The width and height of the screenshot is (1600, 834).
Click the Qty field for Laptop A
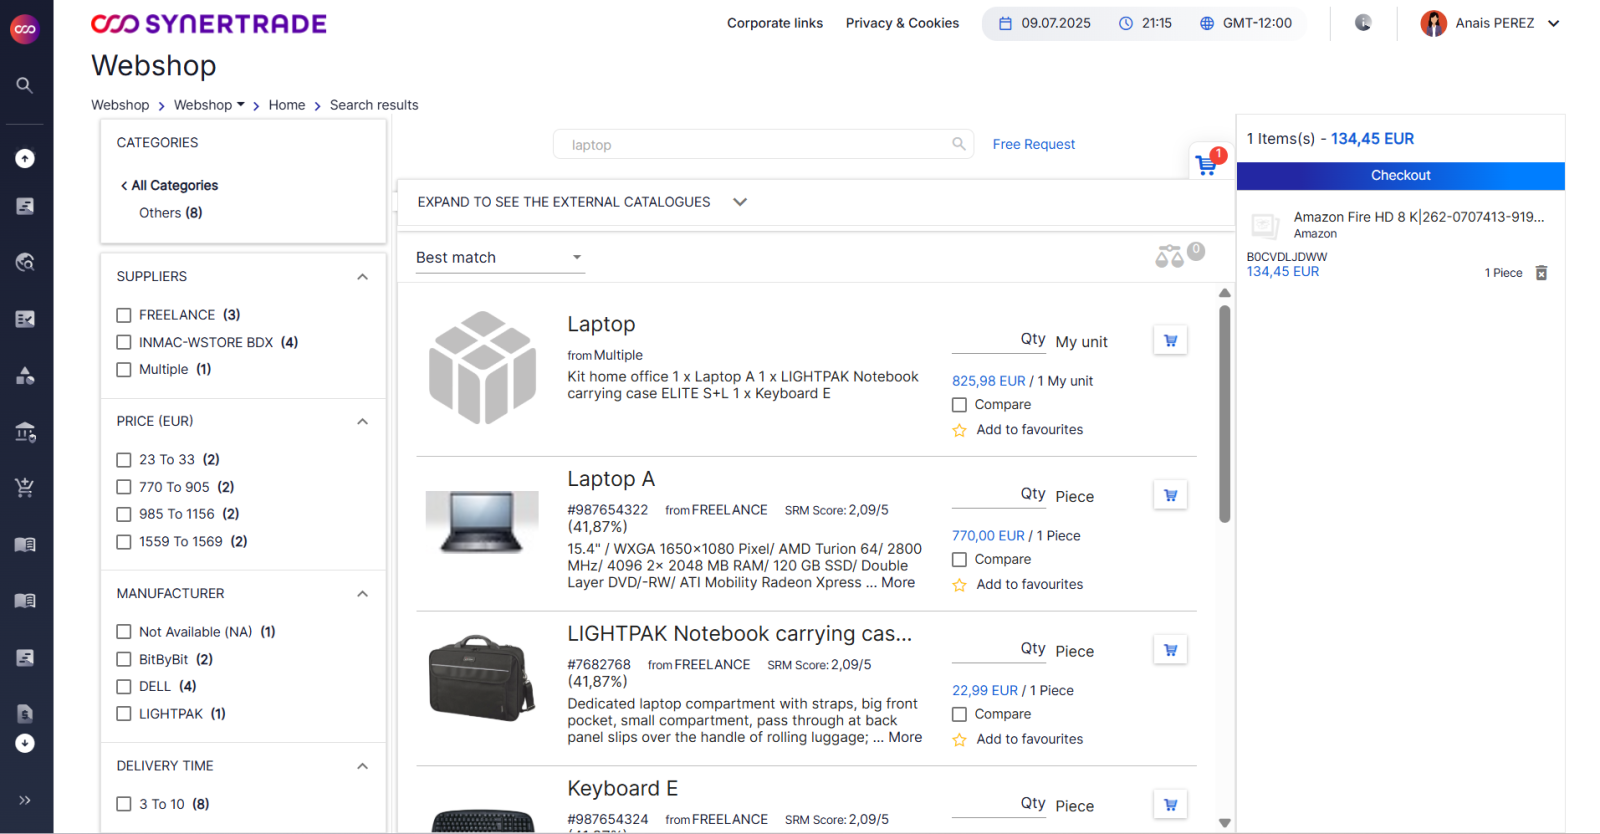tap(999, 494)
